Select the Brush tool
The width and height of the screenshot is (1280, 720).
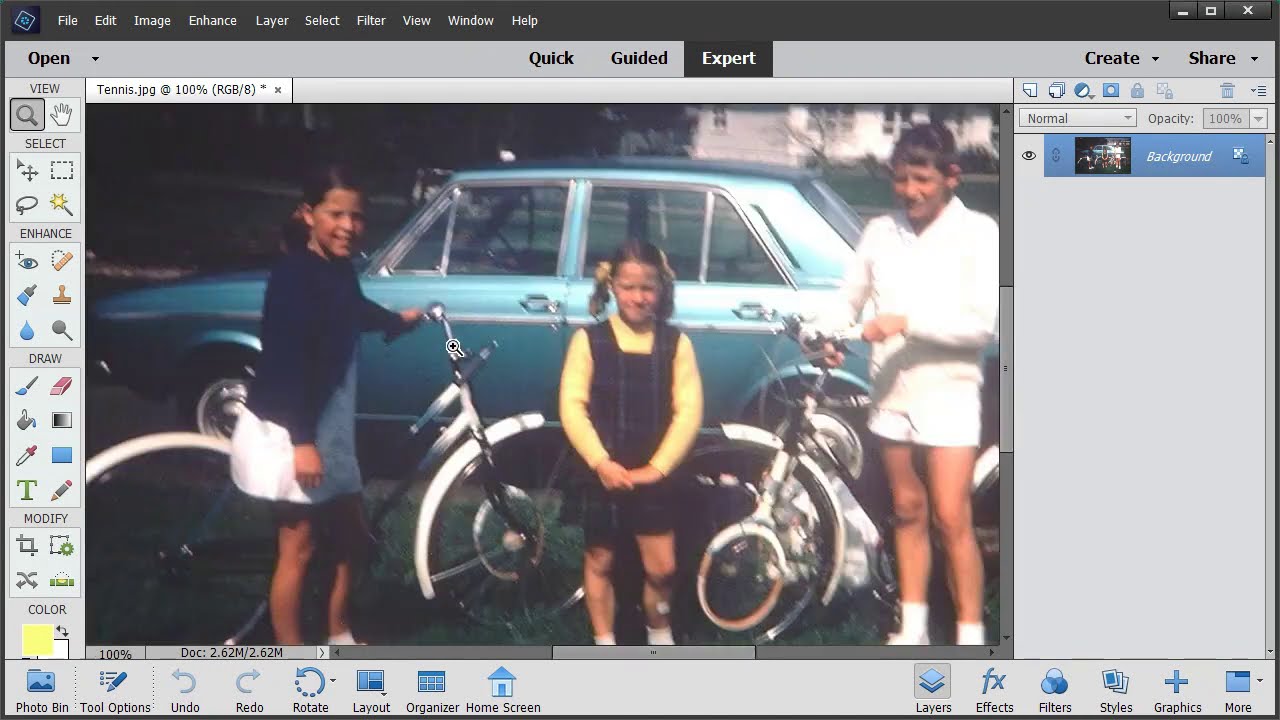[x=27, y=386]
